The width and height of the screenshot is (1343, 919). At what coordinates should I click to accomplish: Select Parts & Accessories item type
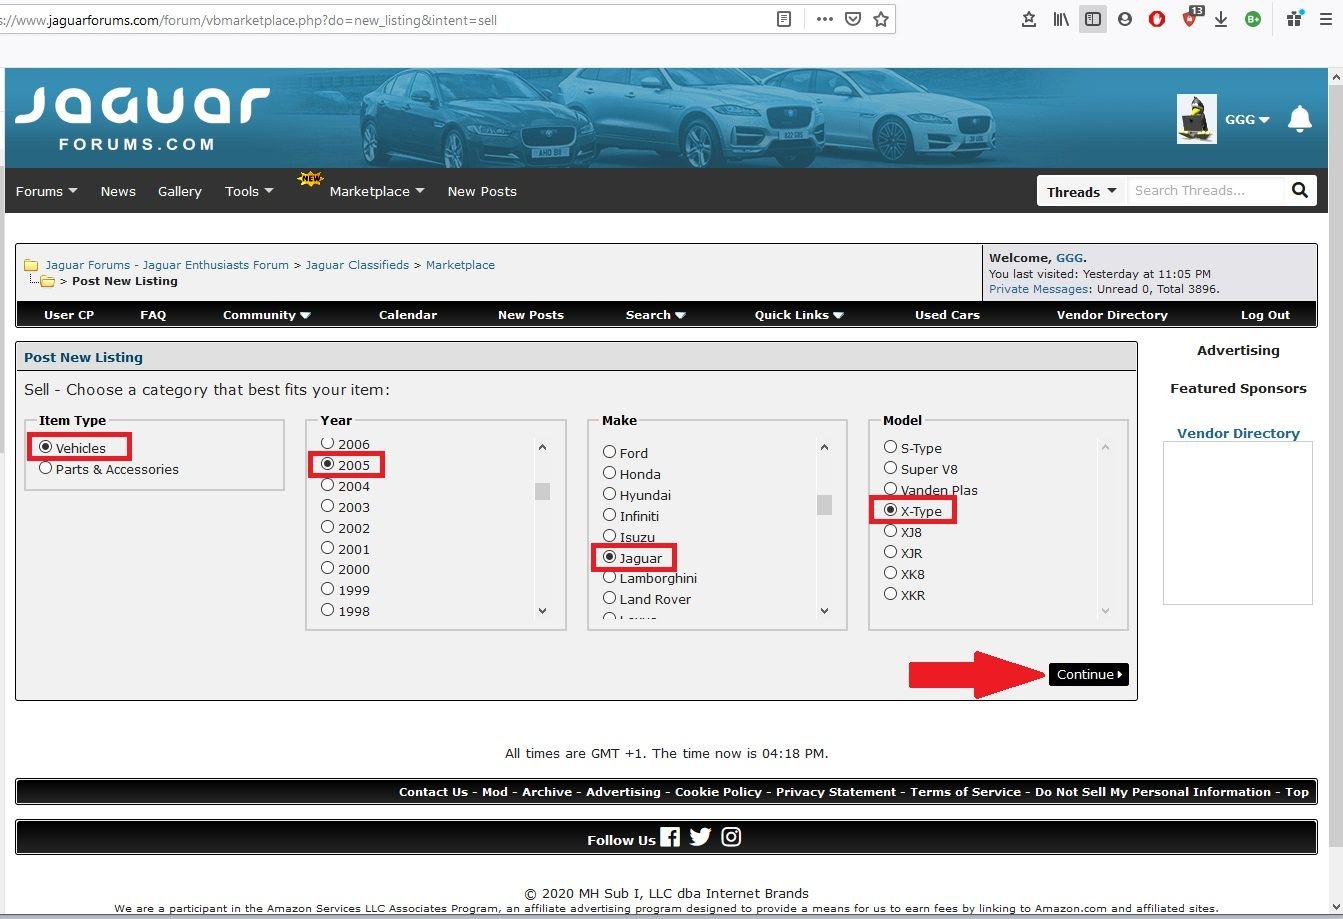click(46, 468)
